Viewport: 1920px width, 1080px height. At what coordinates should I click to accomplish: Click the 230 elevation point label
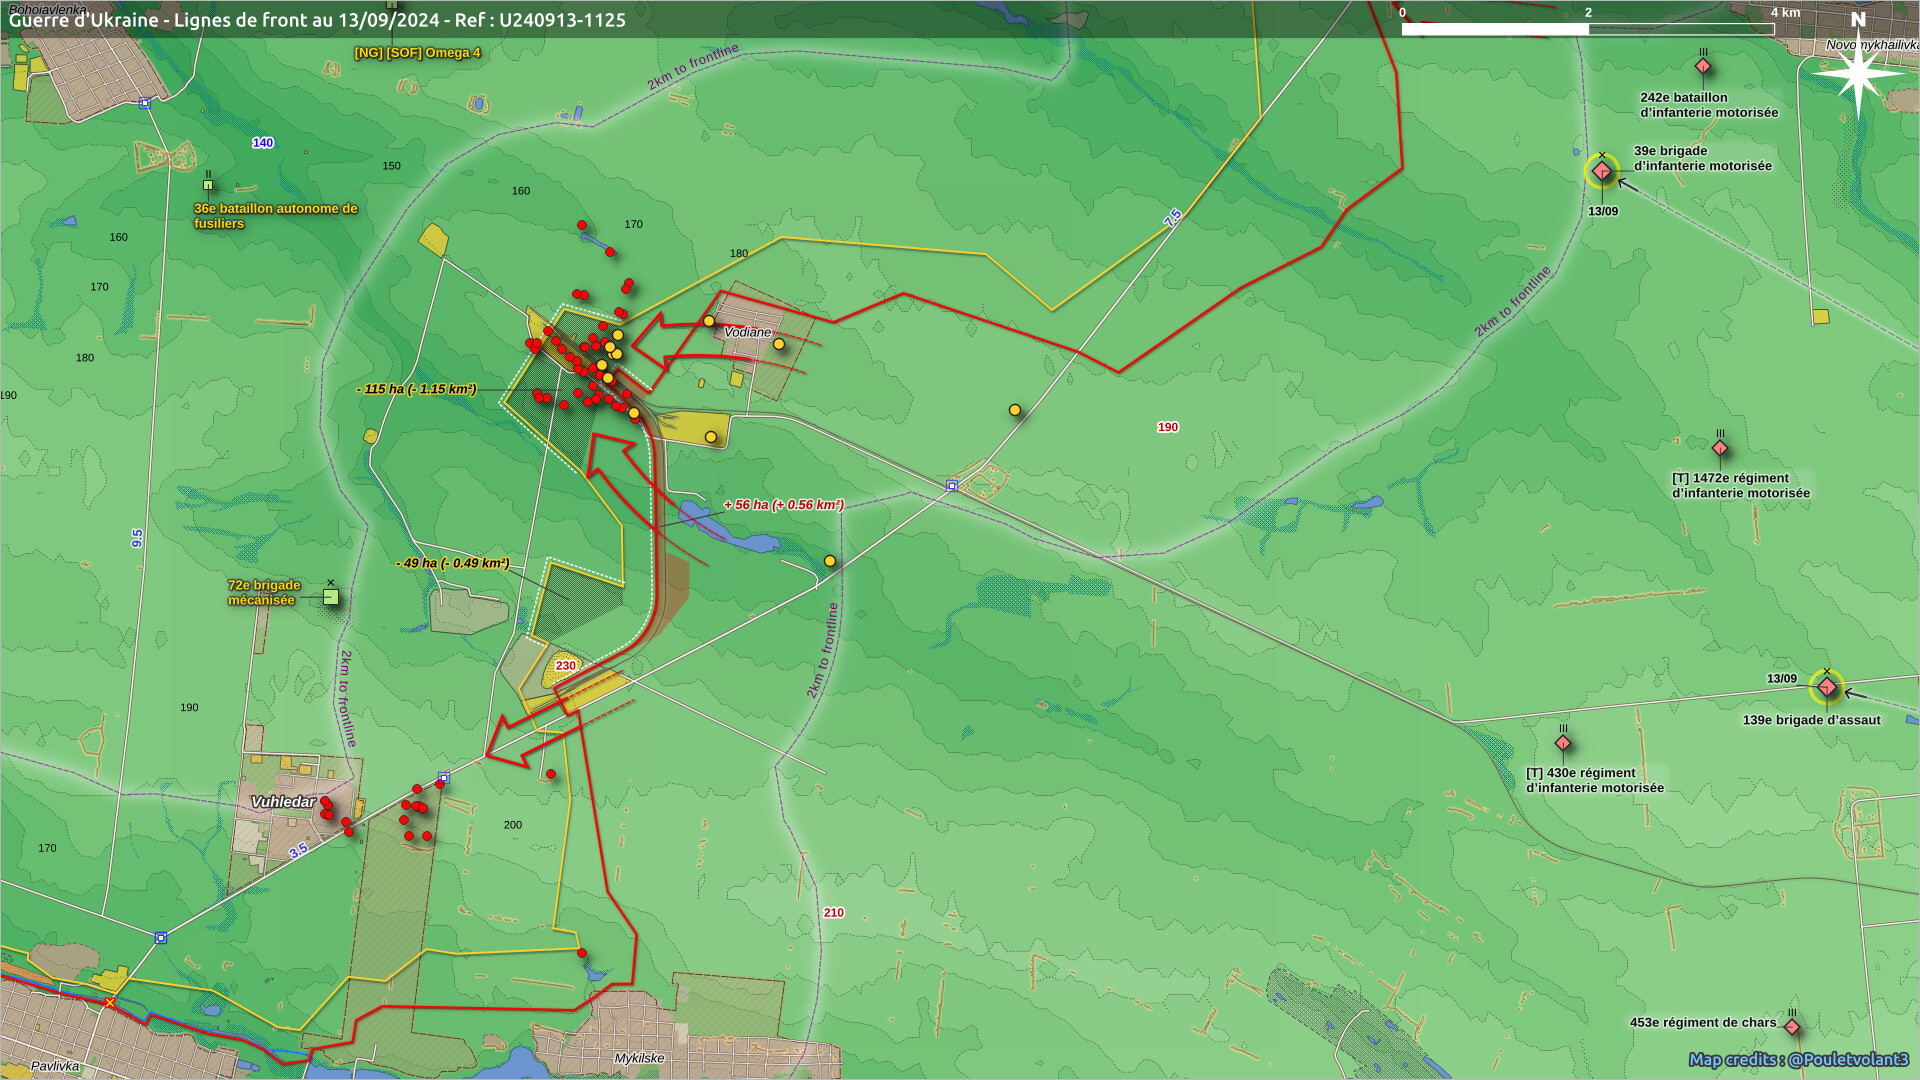coord(566,666)
